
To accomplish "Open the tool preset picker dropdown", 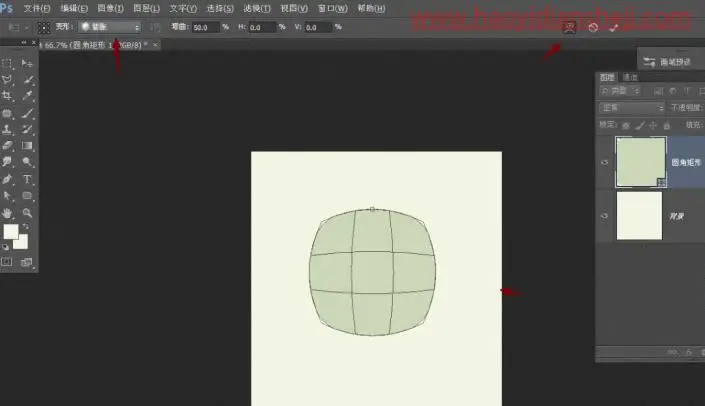I will [x=18, y=27].
